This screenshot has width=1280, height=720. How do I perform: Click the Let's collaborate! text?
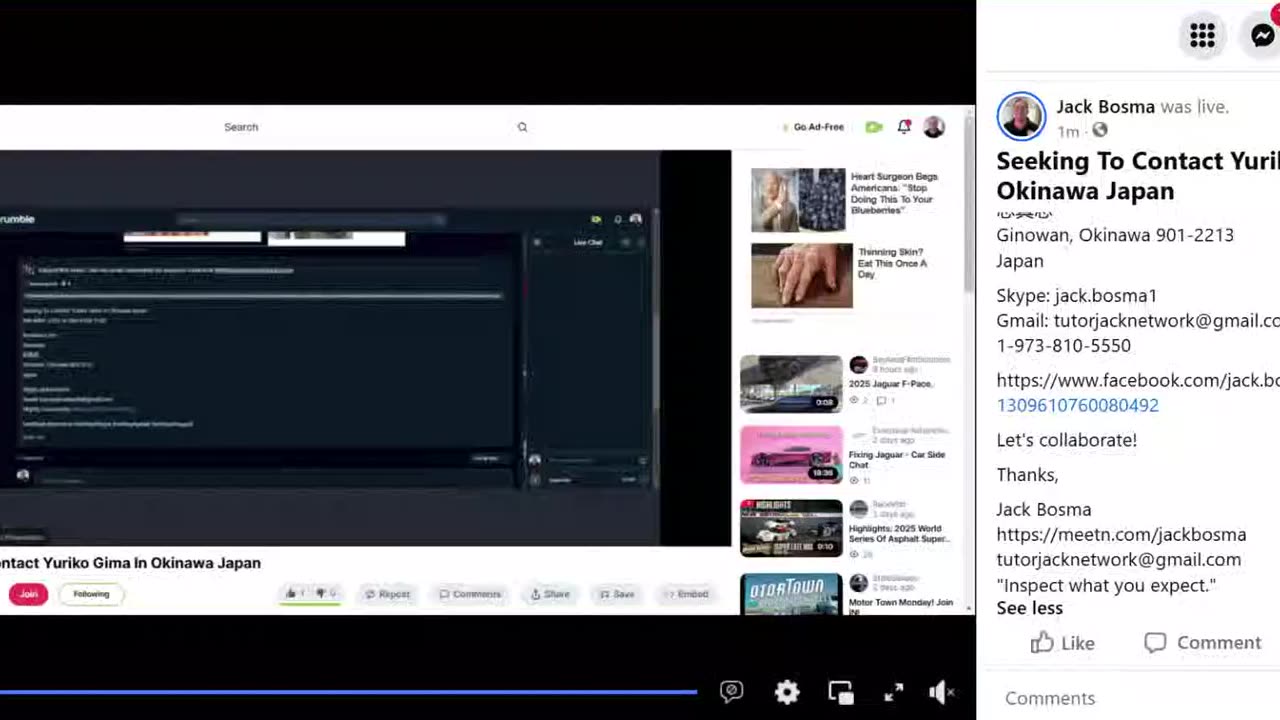[x=1066, y=440]
